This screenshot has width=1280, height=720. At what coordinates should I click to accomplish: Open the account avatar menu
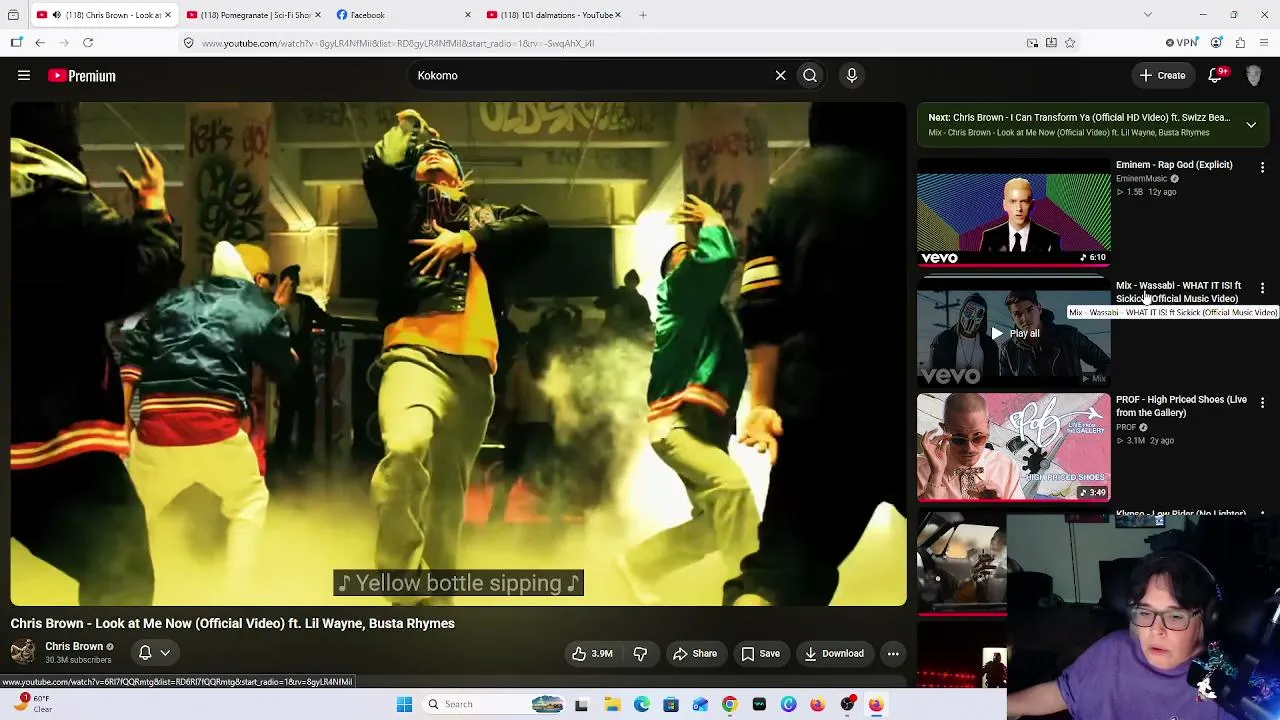(x=1254, y=75)
